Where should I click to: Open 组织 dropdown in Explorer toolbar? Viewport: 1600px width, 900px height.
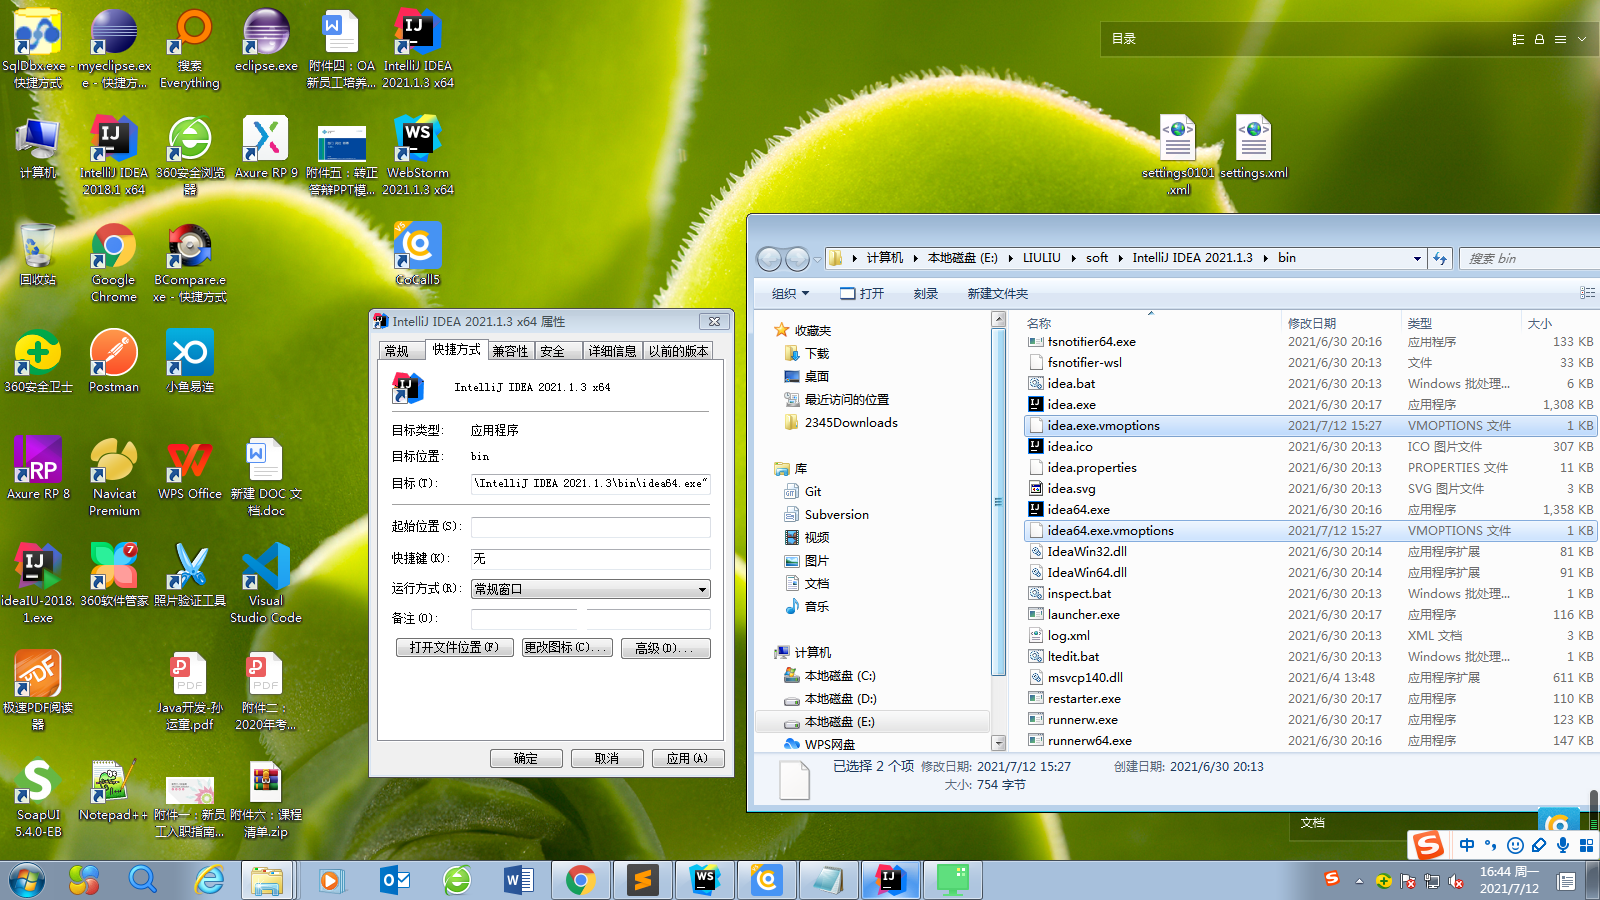[790, 293]
